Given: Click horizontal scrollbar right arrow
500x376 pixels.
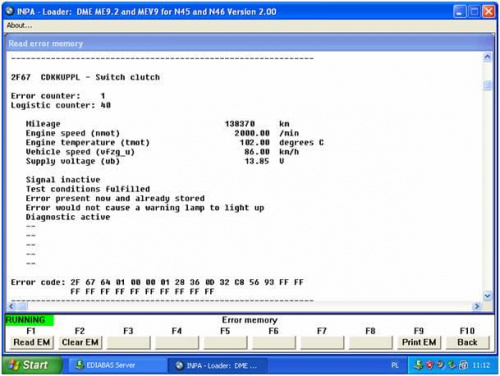Looking at the screenshot, I should (477, 306).
